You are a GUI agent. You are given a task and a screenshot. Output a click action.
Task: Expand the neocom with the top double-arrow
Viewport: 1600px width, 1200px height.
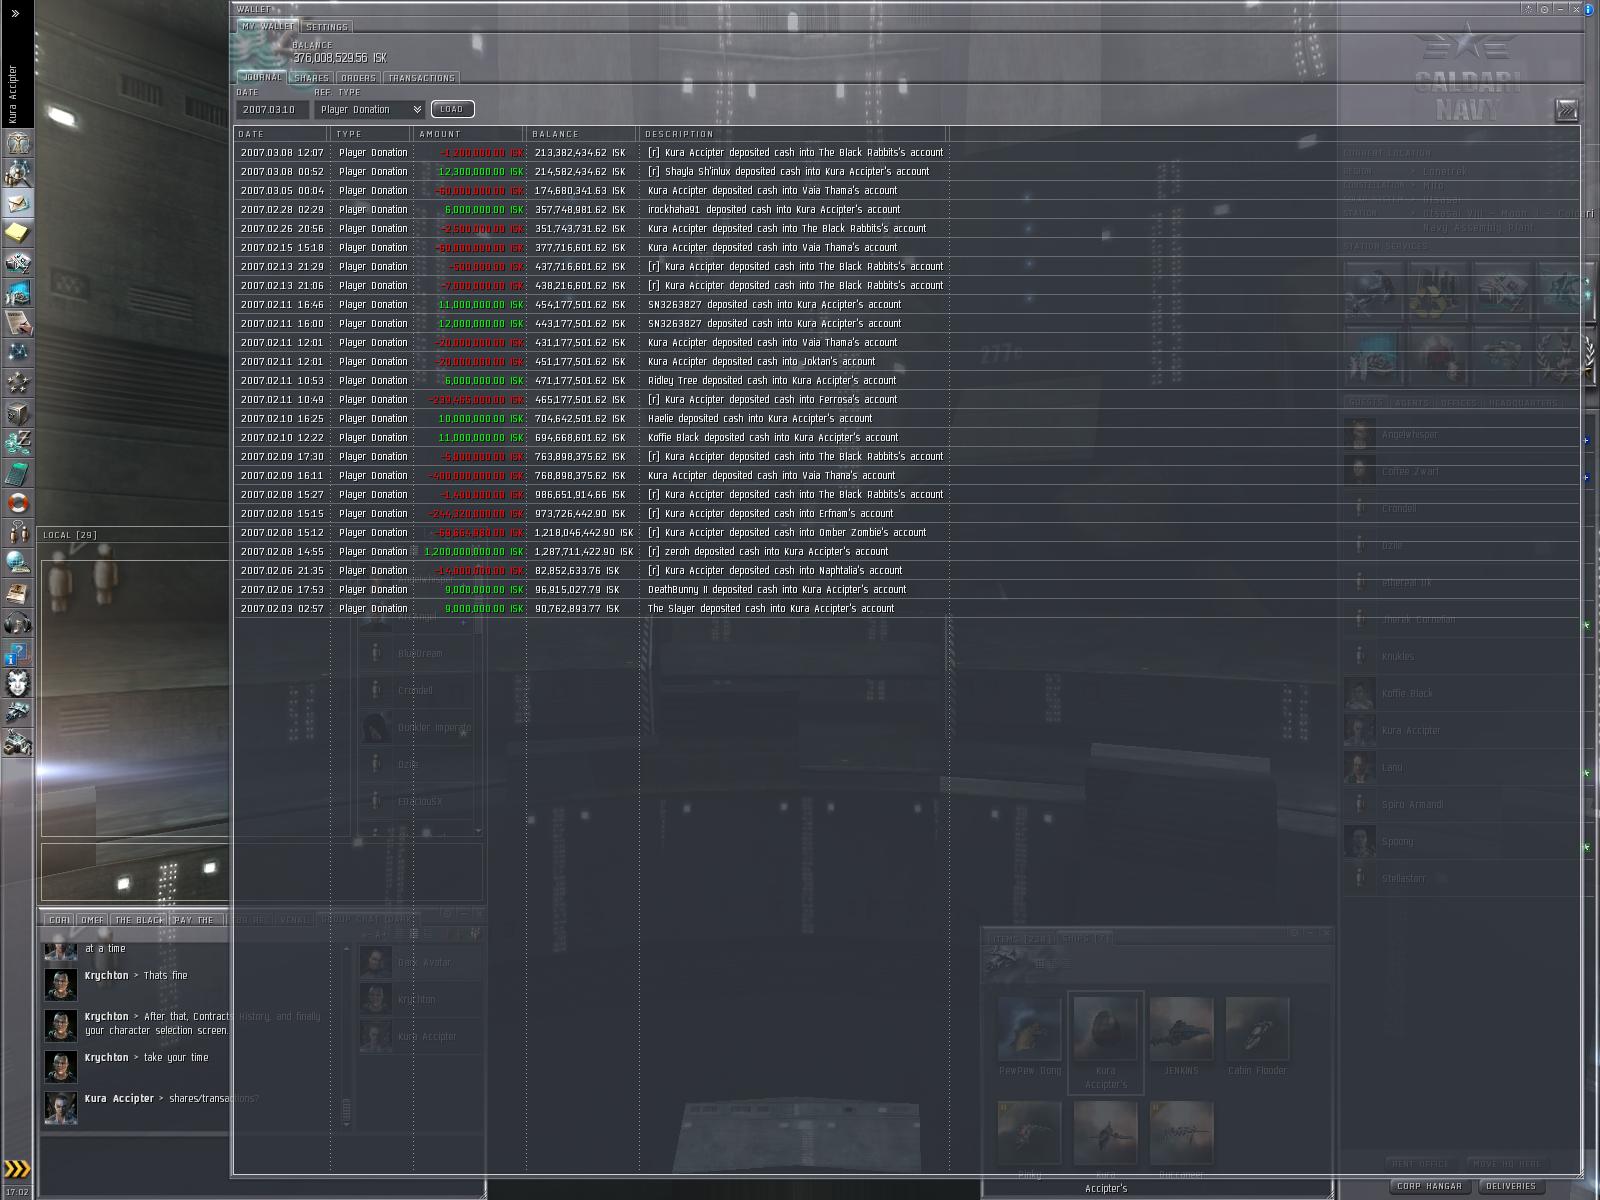(16, 14)
